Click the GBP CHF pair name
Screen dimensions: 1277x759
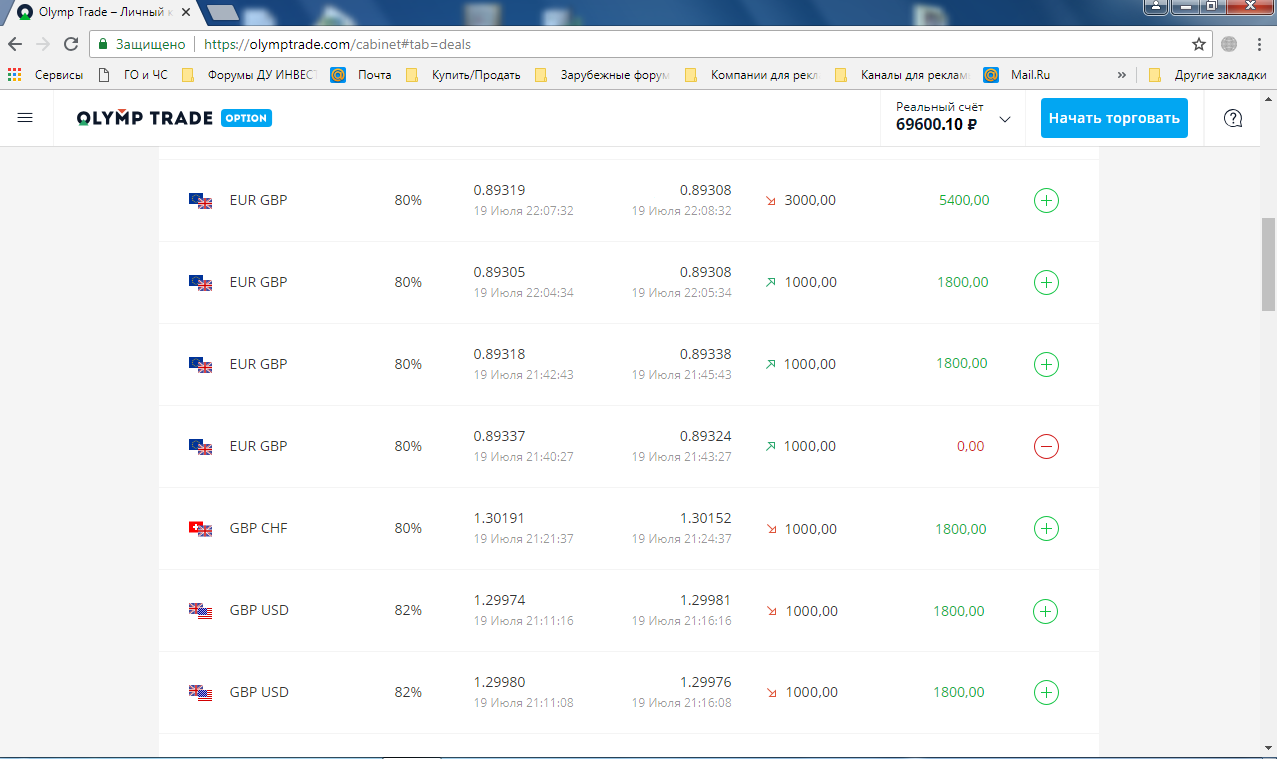pos(258,528)
